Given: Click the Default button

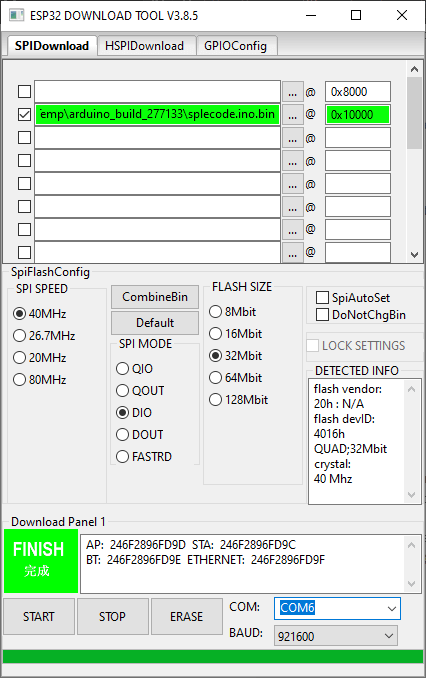Looking at the screenshot, I should (x=155, y=323).
